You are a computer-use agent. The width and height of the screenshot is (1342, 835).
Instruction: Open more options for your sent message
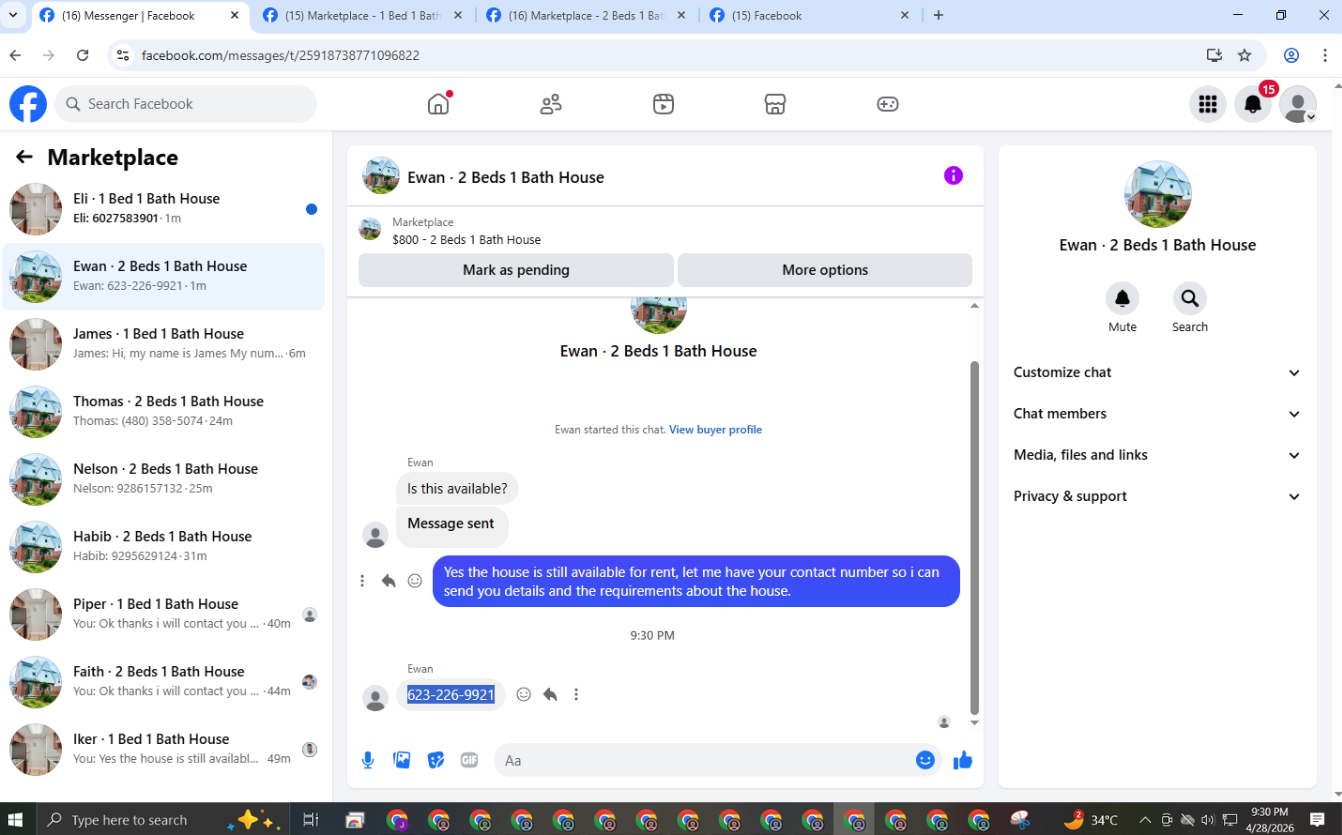[x=362, y=581]
